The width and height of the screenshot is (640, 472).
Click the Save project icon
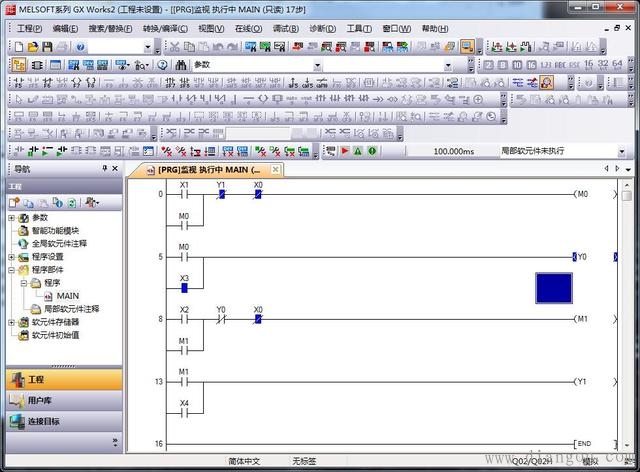(x=47, y=47)
